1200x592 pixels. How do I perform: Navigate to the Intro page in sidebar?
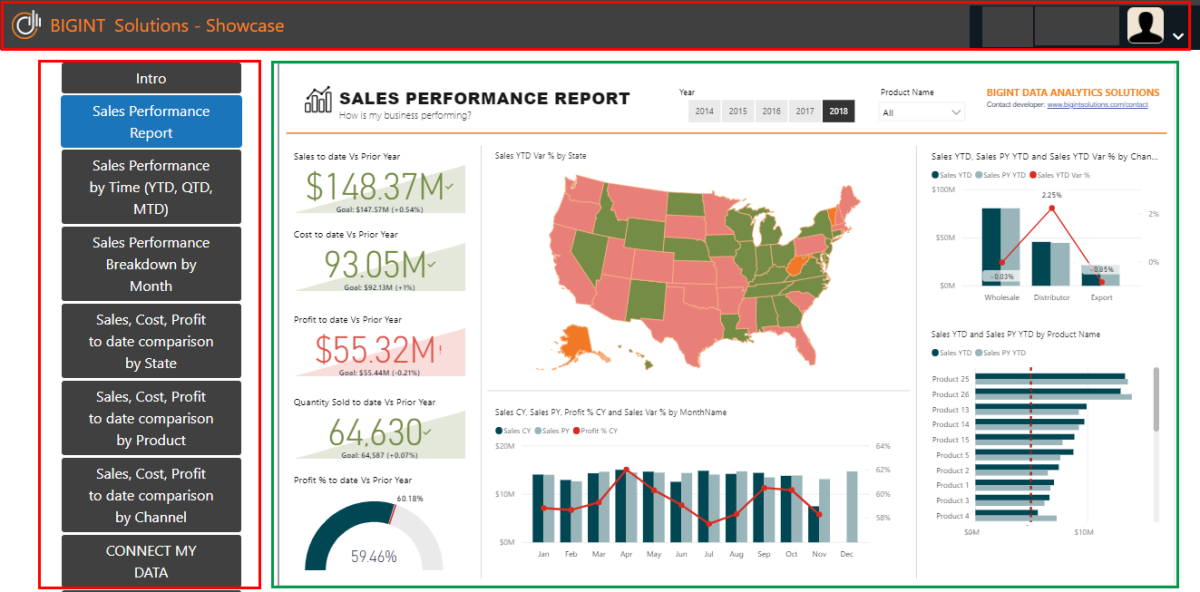[x=151, y=78]
